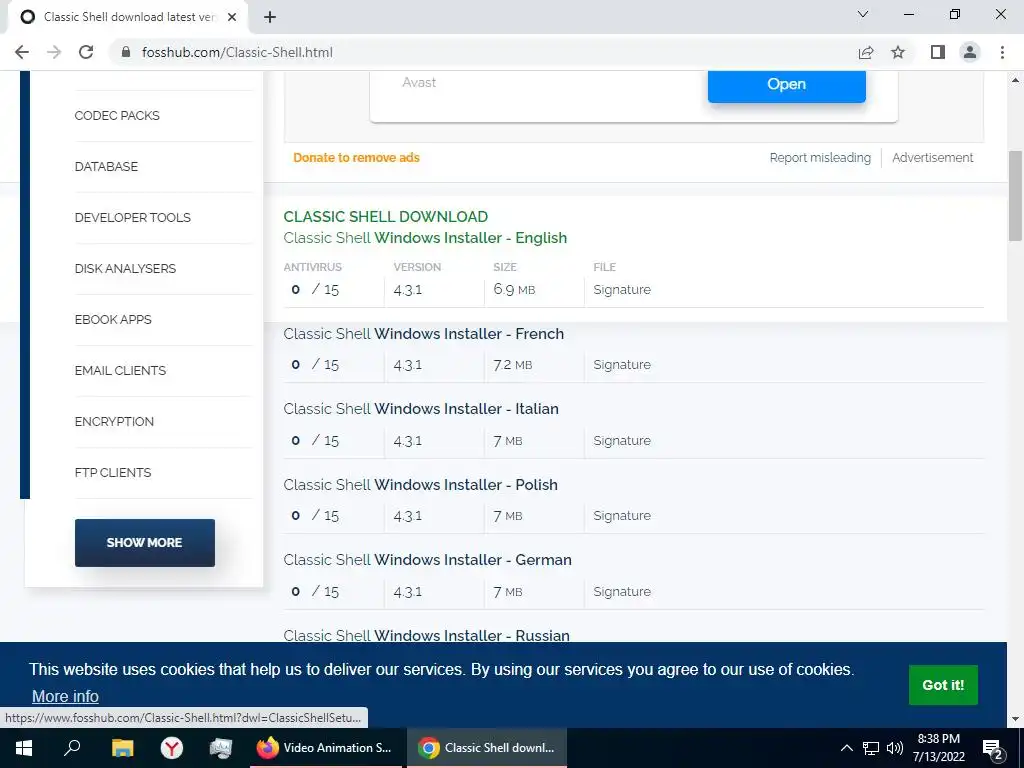The width and height of the screenshot is (1024, 768).
Task: Reload the fosshub page
Action: click(x=86, y=52)
